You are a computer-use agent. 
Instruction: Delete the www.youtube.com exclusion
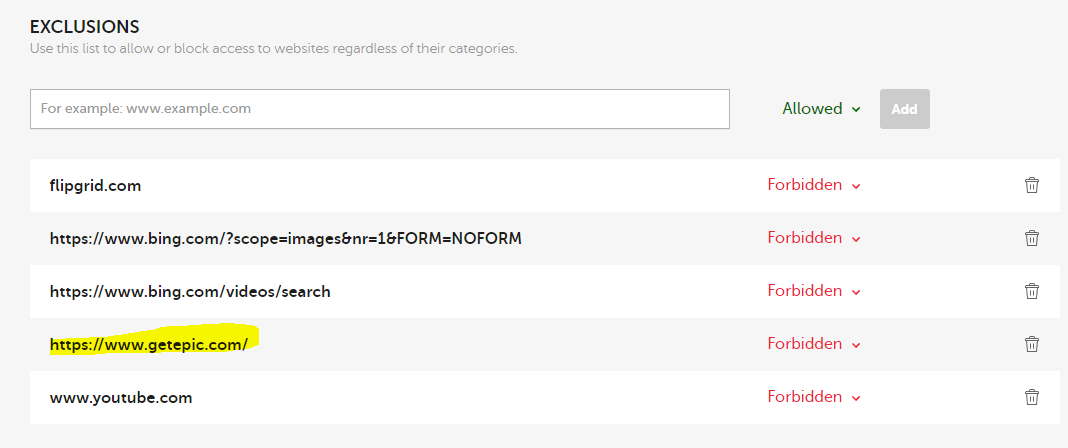tap(1032, 397)
